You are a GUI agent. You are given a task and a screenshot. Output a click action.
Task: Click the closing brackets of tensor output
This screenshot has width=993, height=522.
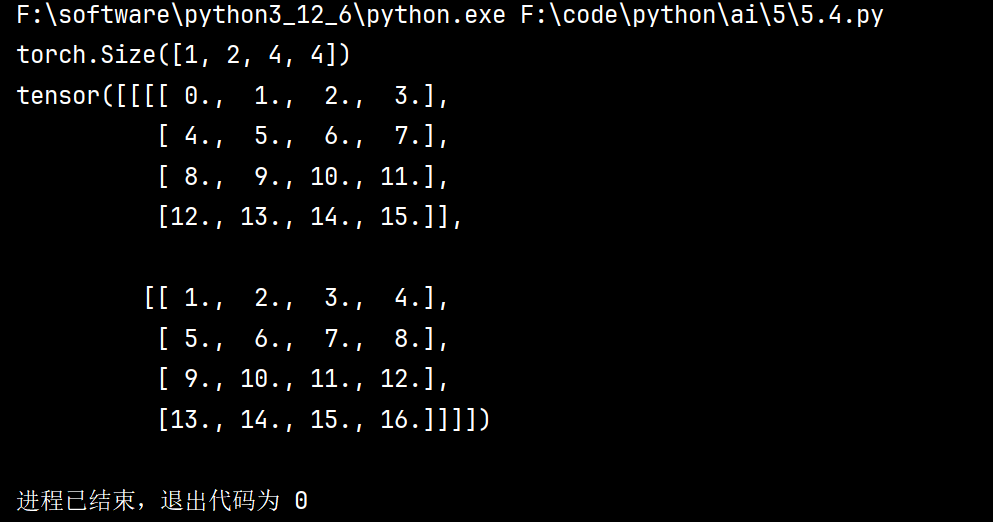point(457,420)
